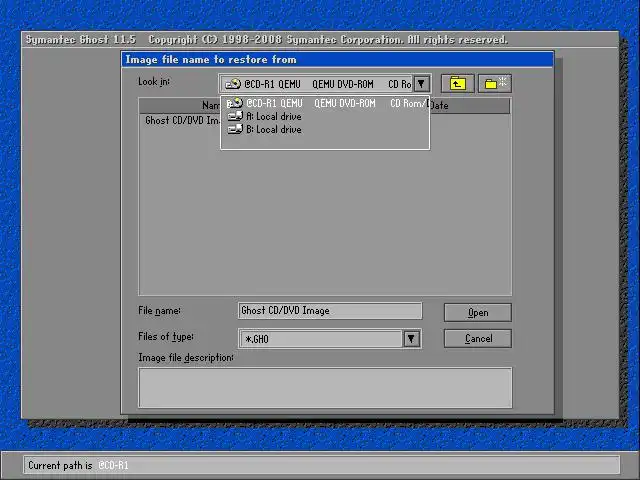Click the up-one-folder-level icon
640x480 pixels.
point(457,84)
